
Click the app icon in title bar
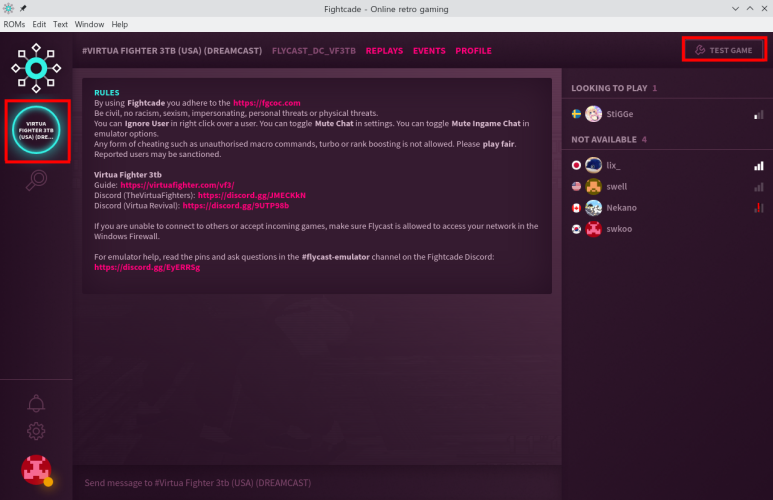click(8, 8)
